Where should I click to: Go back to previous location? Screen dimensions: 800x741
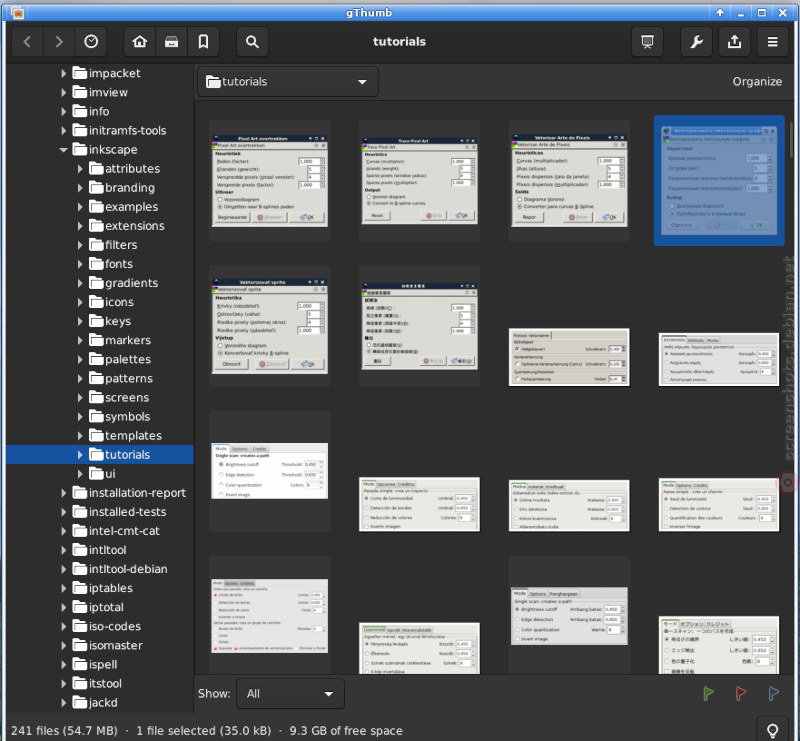28,42
